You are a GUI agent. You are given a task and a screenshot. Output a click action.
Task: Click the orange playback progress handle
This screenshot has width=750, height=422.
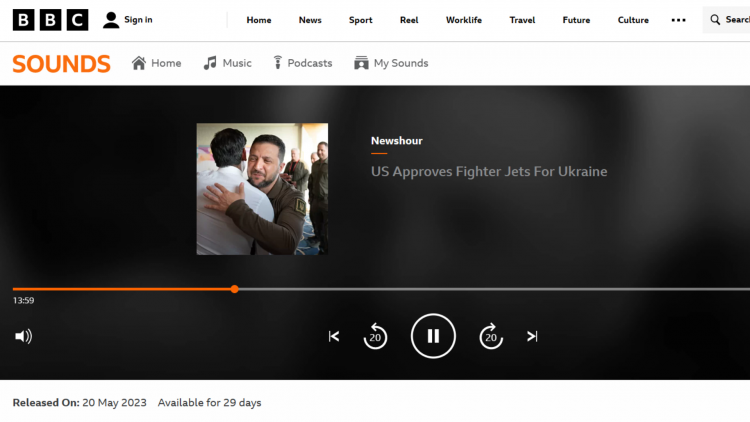(234, 289)
